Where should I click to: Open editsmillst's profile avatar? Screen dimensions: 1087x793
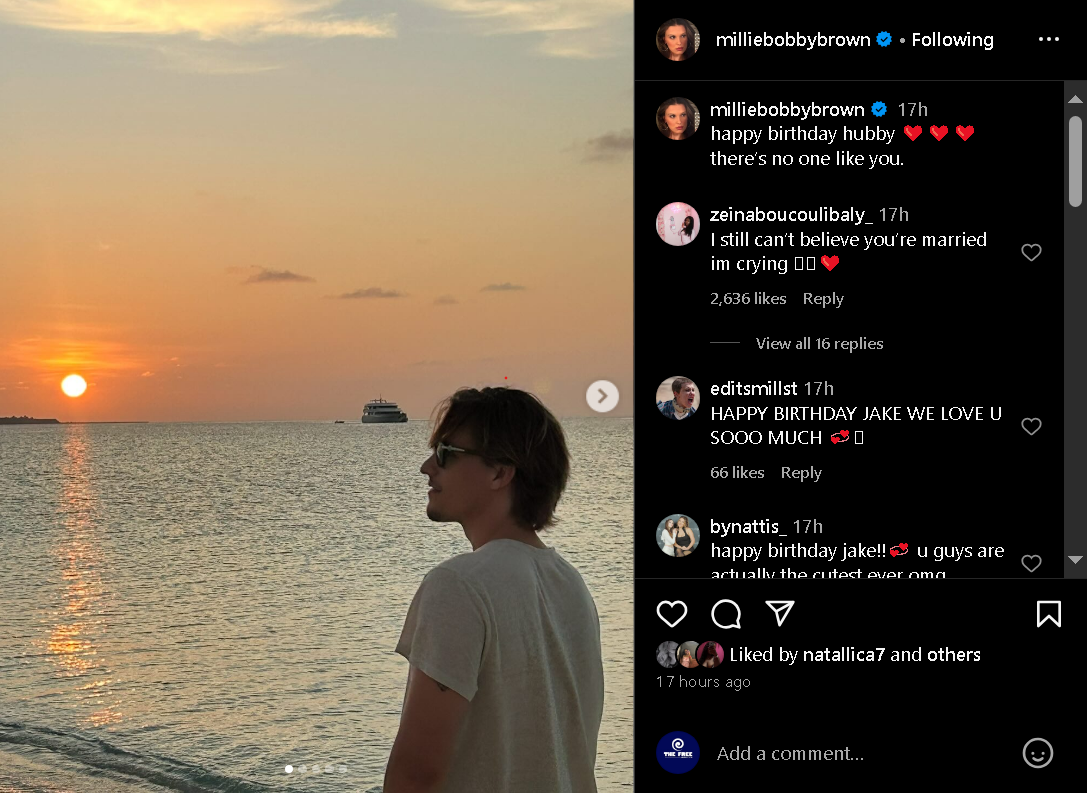coord(677,398)
